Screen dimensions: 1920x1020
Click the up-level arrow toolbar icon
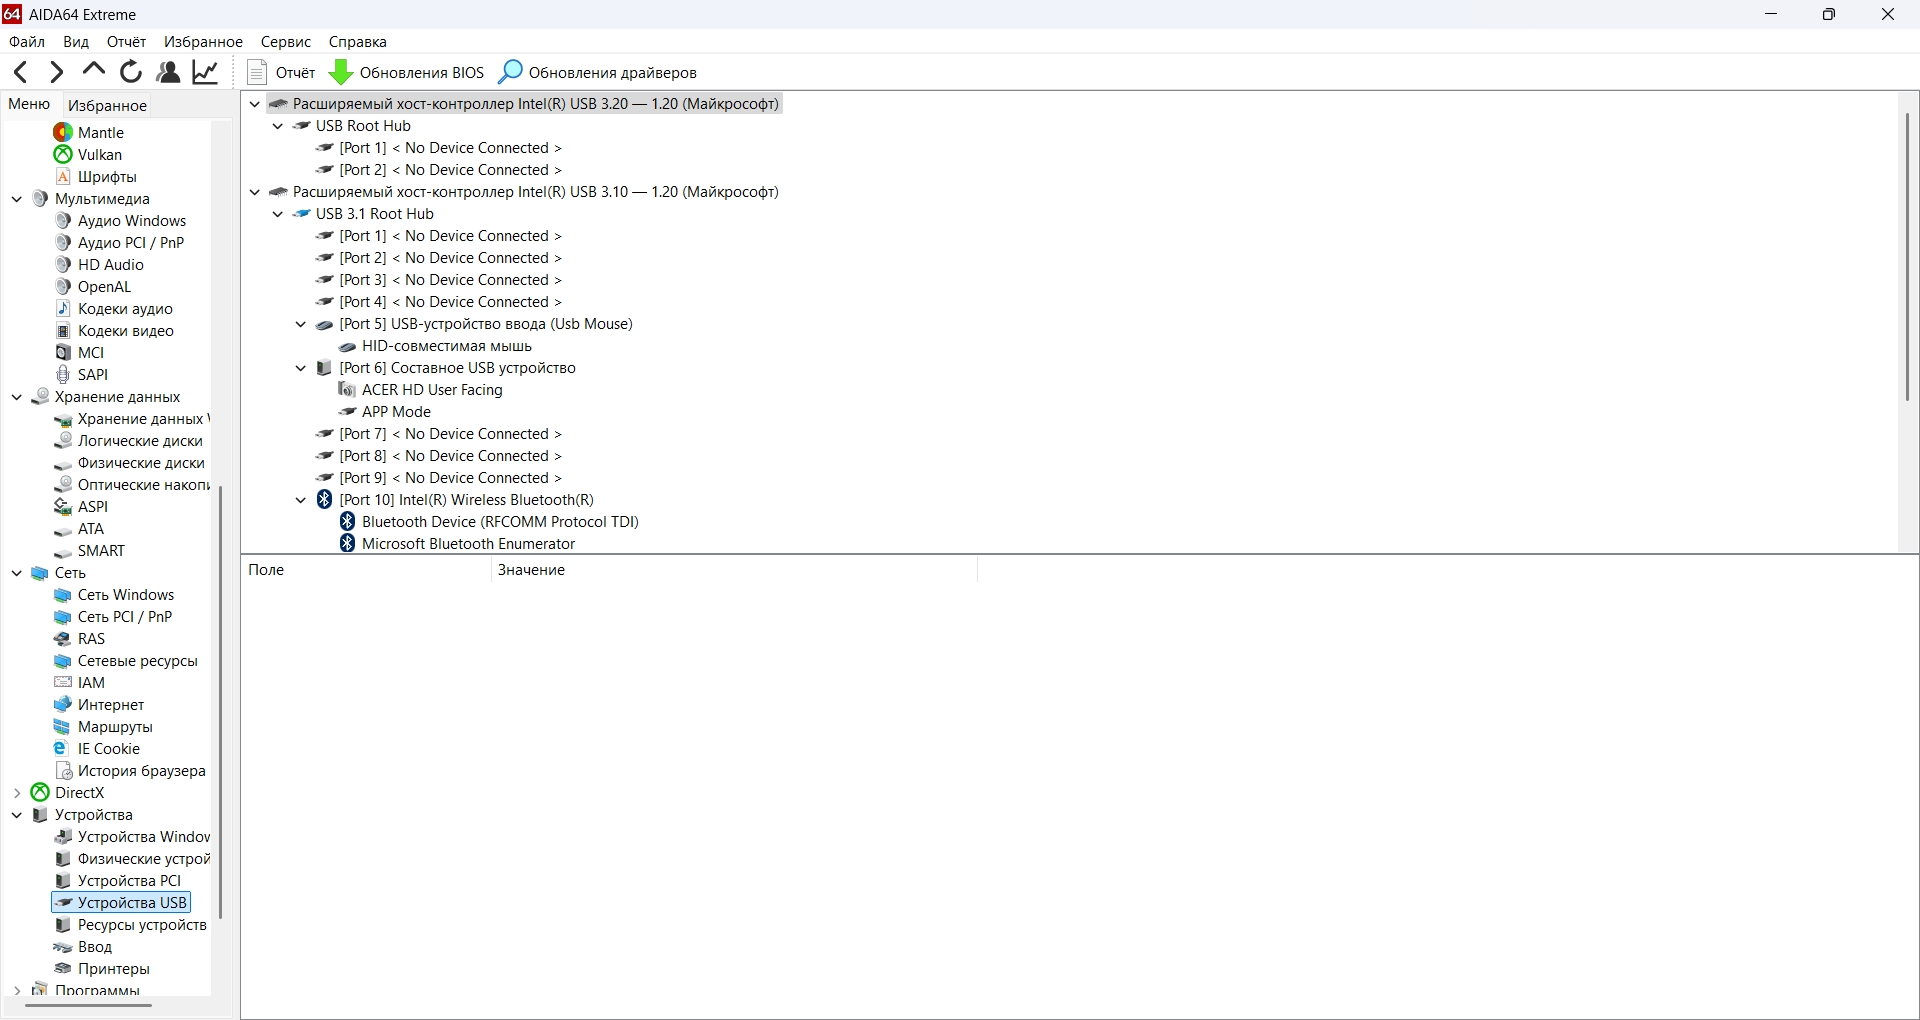click(x=94, y=70)
